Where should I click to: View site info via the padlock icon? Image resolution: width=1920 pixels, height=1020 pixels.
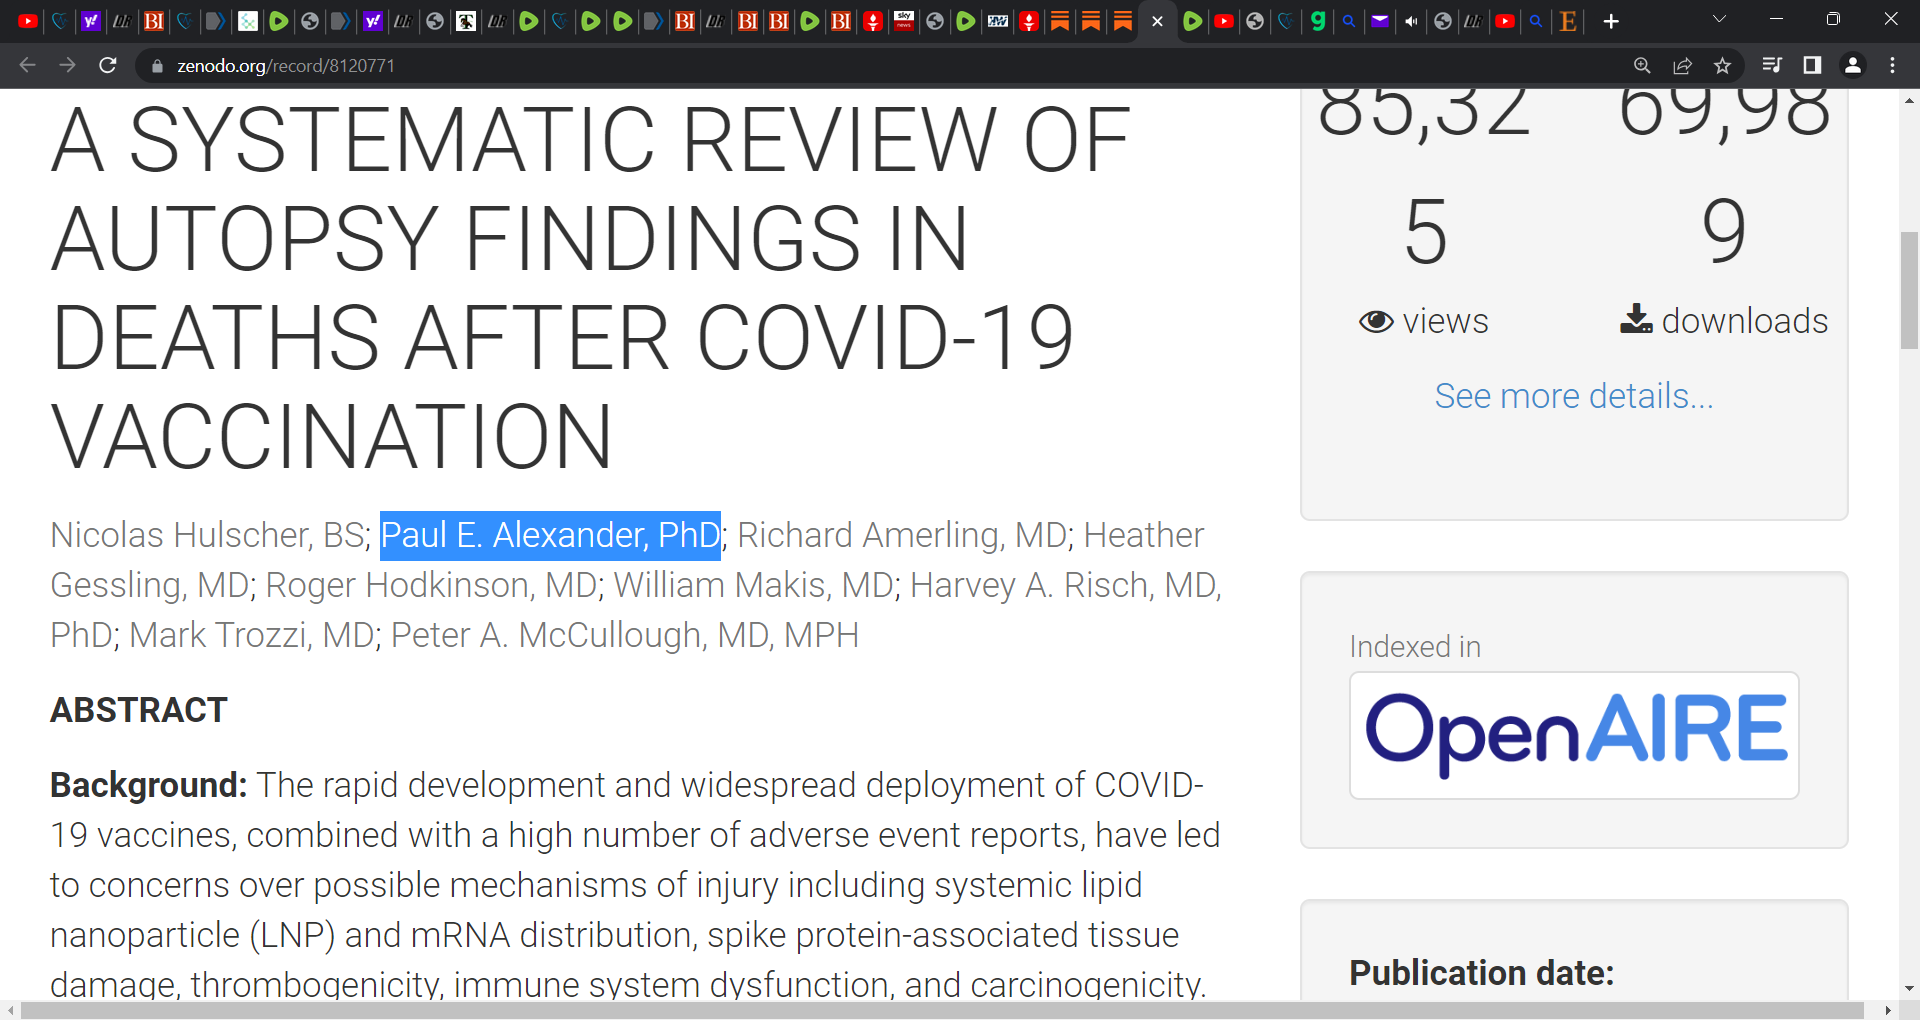click(156, 66)
